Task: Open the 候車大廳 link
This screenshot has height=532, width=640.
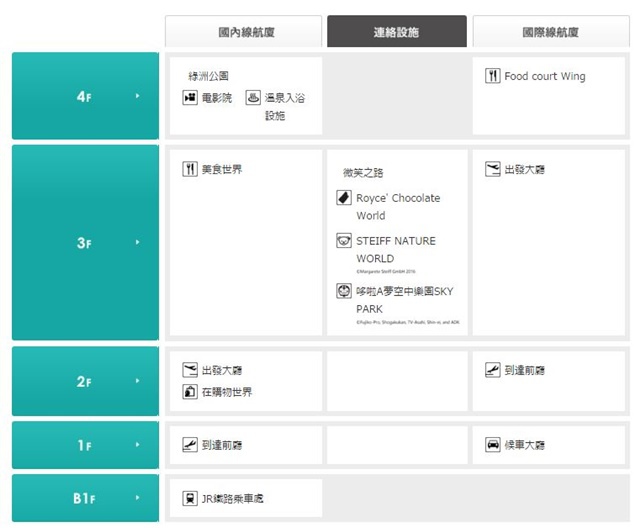Action: pyautogui.click(x=525, y=445)
